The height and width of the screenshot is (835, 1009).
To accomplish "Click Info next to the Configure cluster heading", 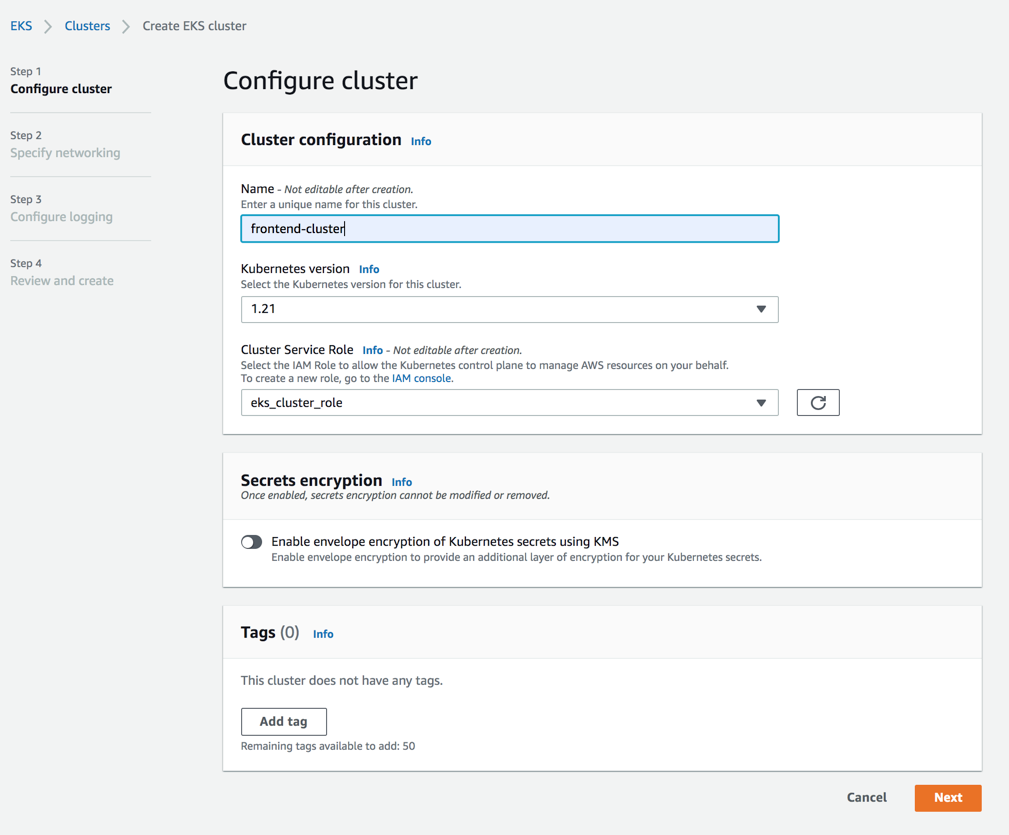I will click(x=420, y=141).
